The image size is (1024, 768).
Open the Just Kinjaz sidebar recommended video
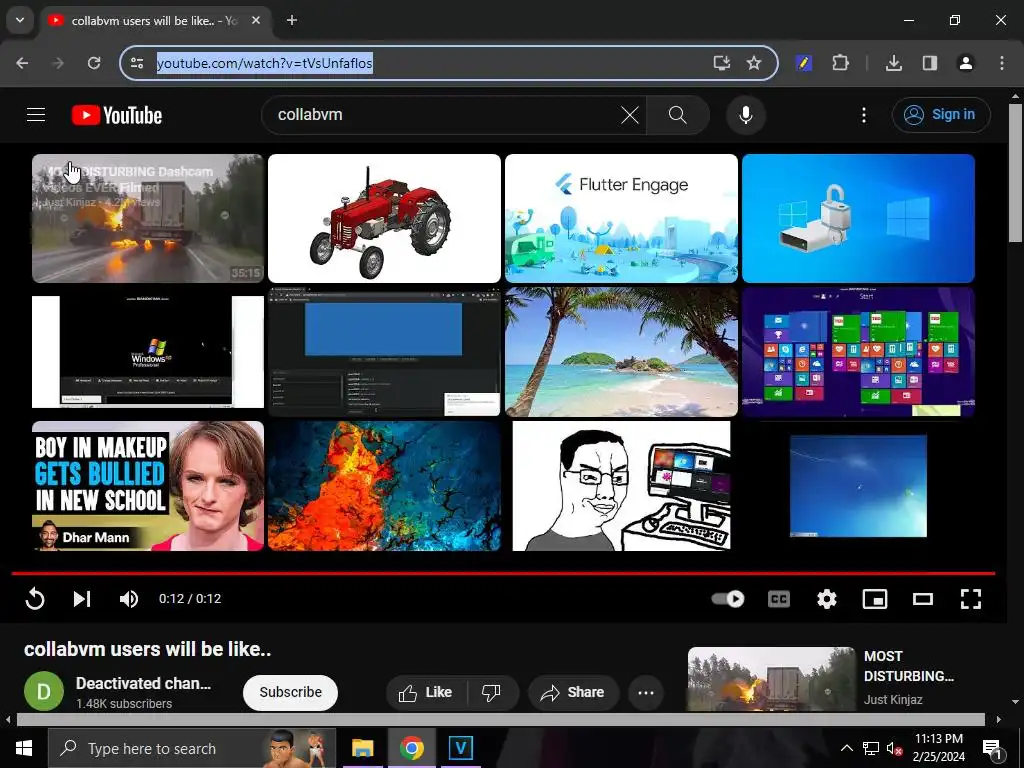771,679
